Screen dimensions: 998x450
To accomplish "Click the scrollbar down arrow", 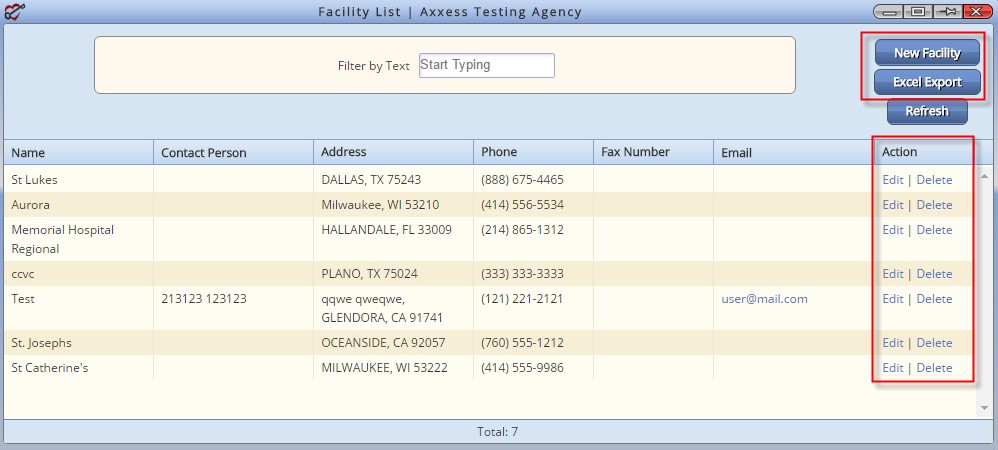I will 984,407.
